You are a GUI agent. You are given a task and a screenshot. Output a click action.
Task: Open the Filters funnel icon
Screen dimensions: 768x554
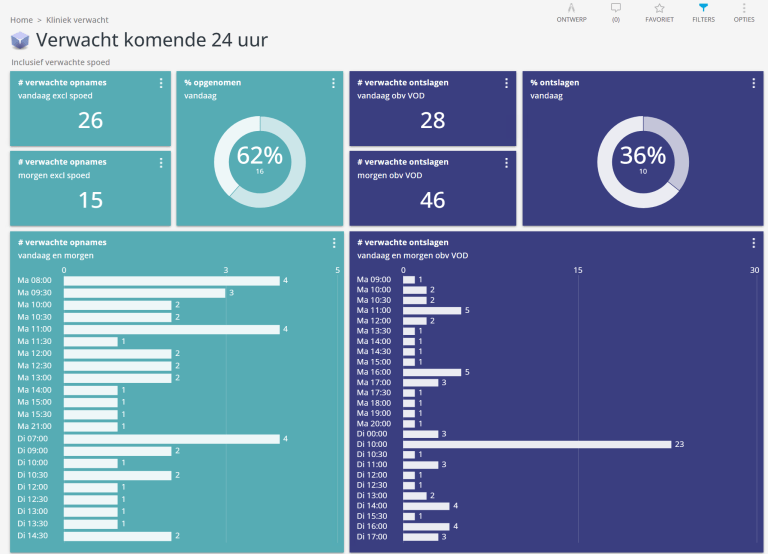coord(703,8)
